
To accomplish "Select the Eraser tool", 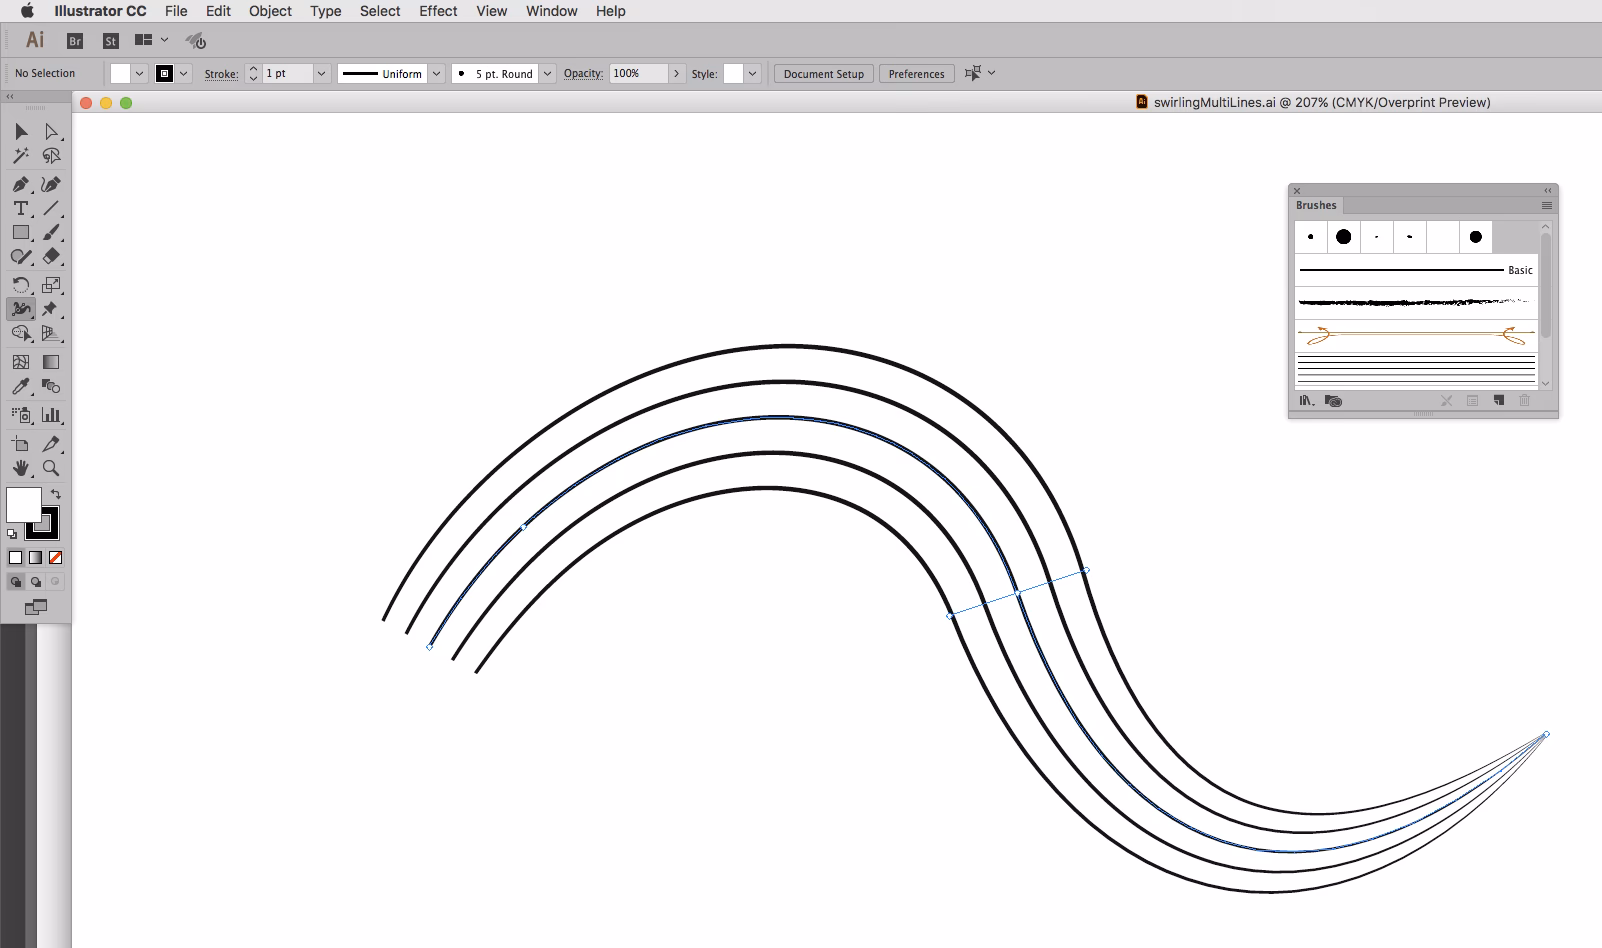I will click(52, 256).
